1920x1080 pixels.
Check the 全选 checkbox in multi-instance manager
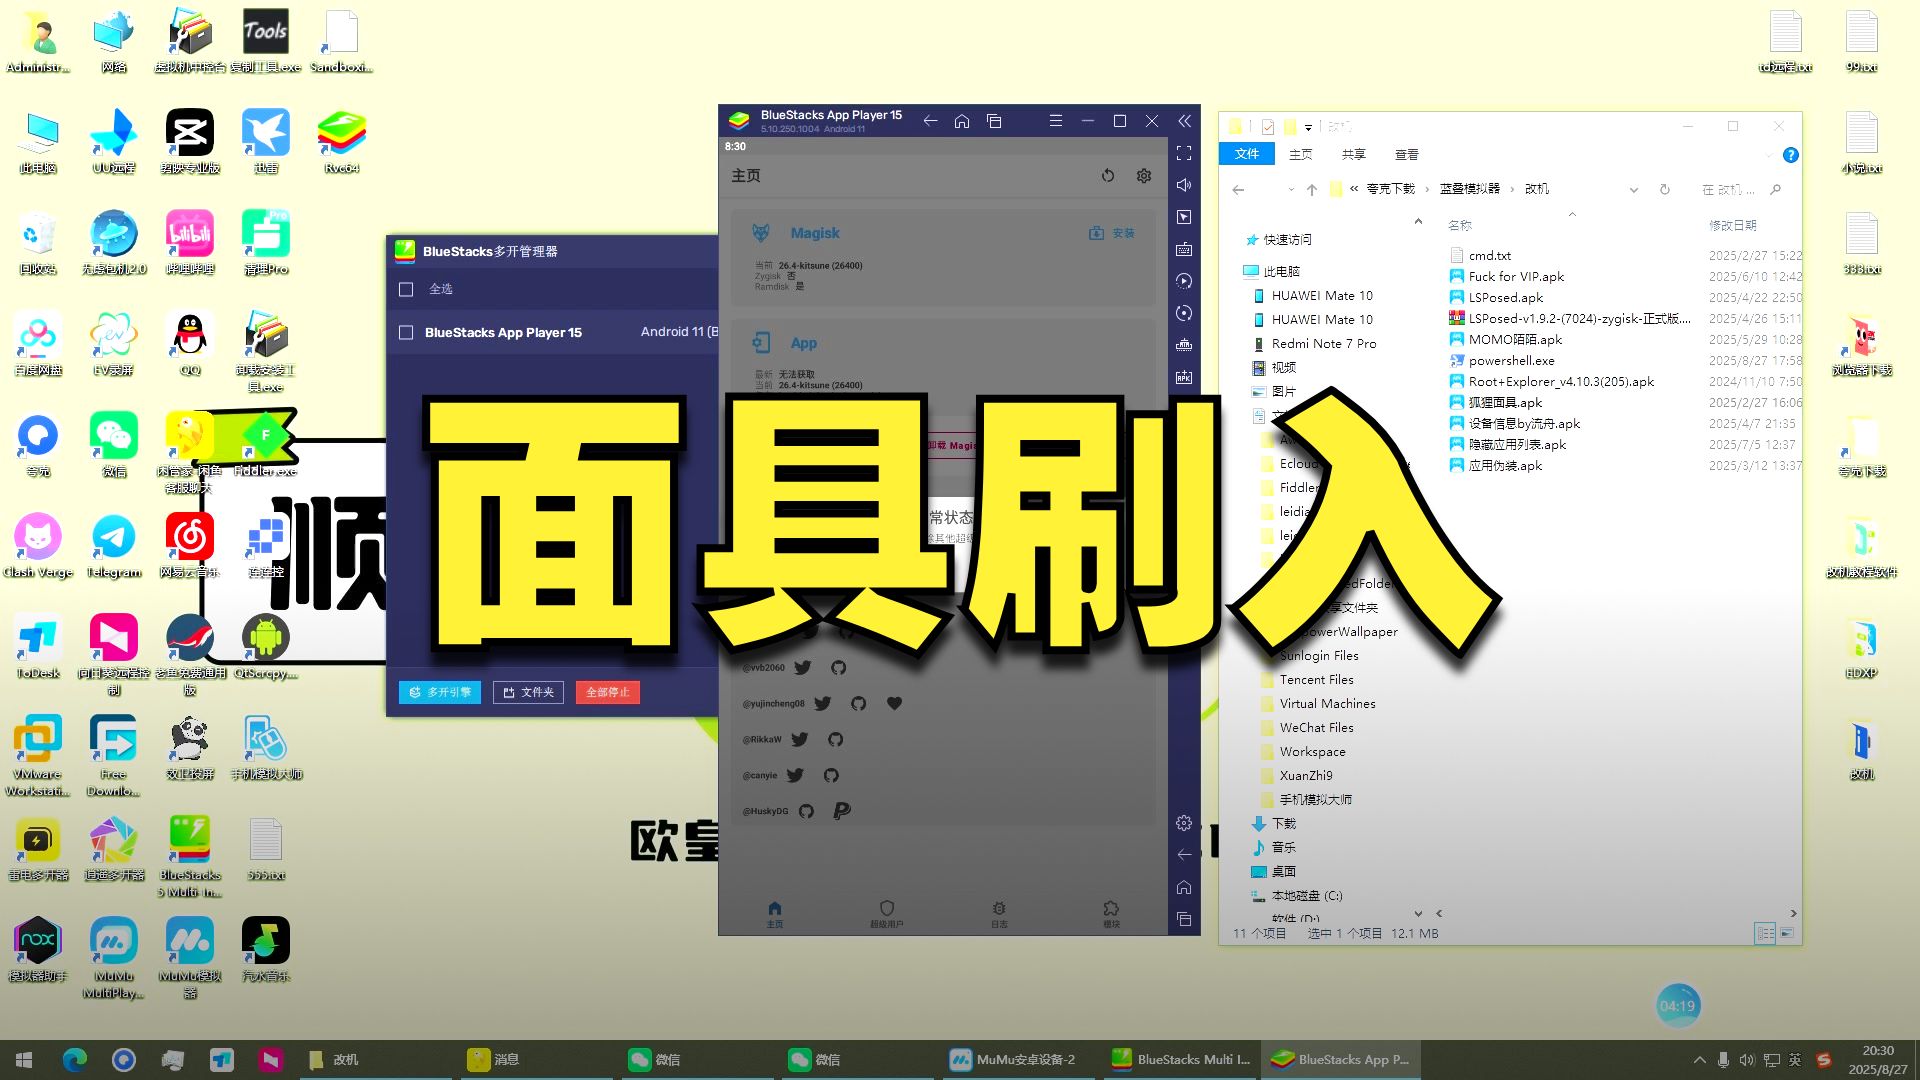pos(406,289)
